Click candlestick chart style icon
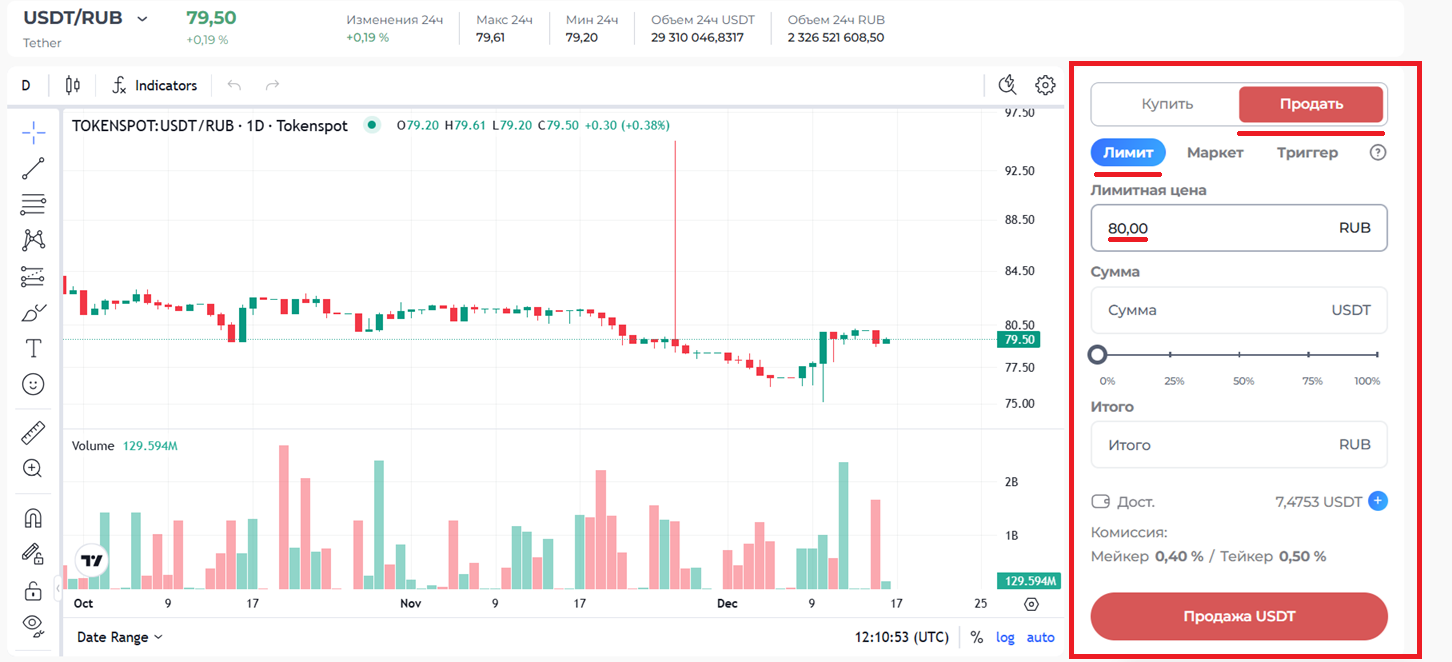The height and width of the screenshot is (662, 1452). tap(72, 85)
